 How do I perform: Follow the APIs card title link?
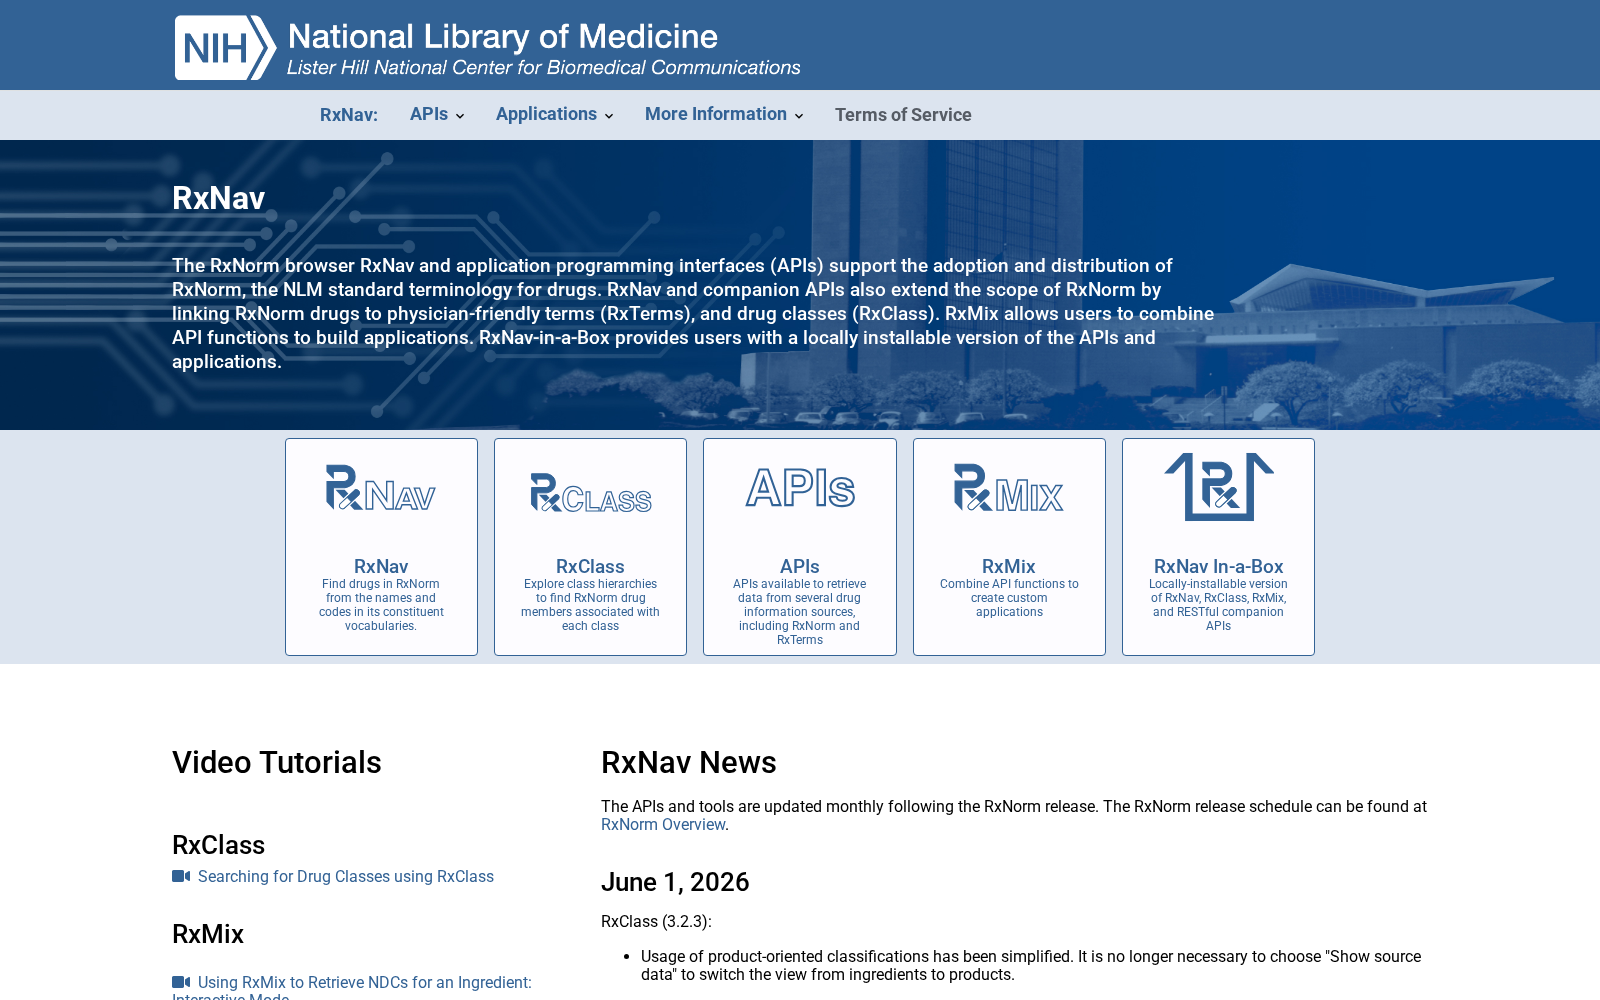[800, 566]
